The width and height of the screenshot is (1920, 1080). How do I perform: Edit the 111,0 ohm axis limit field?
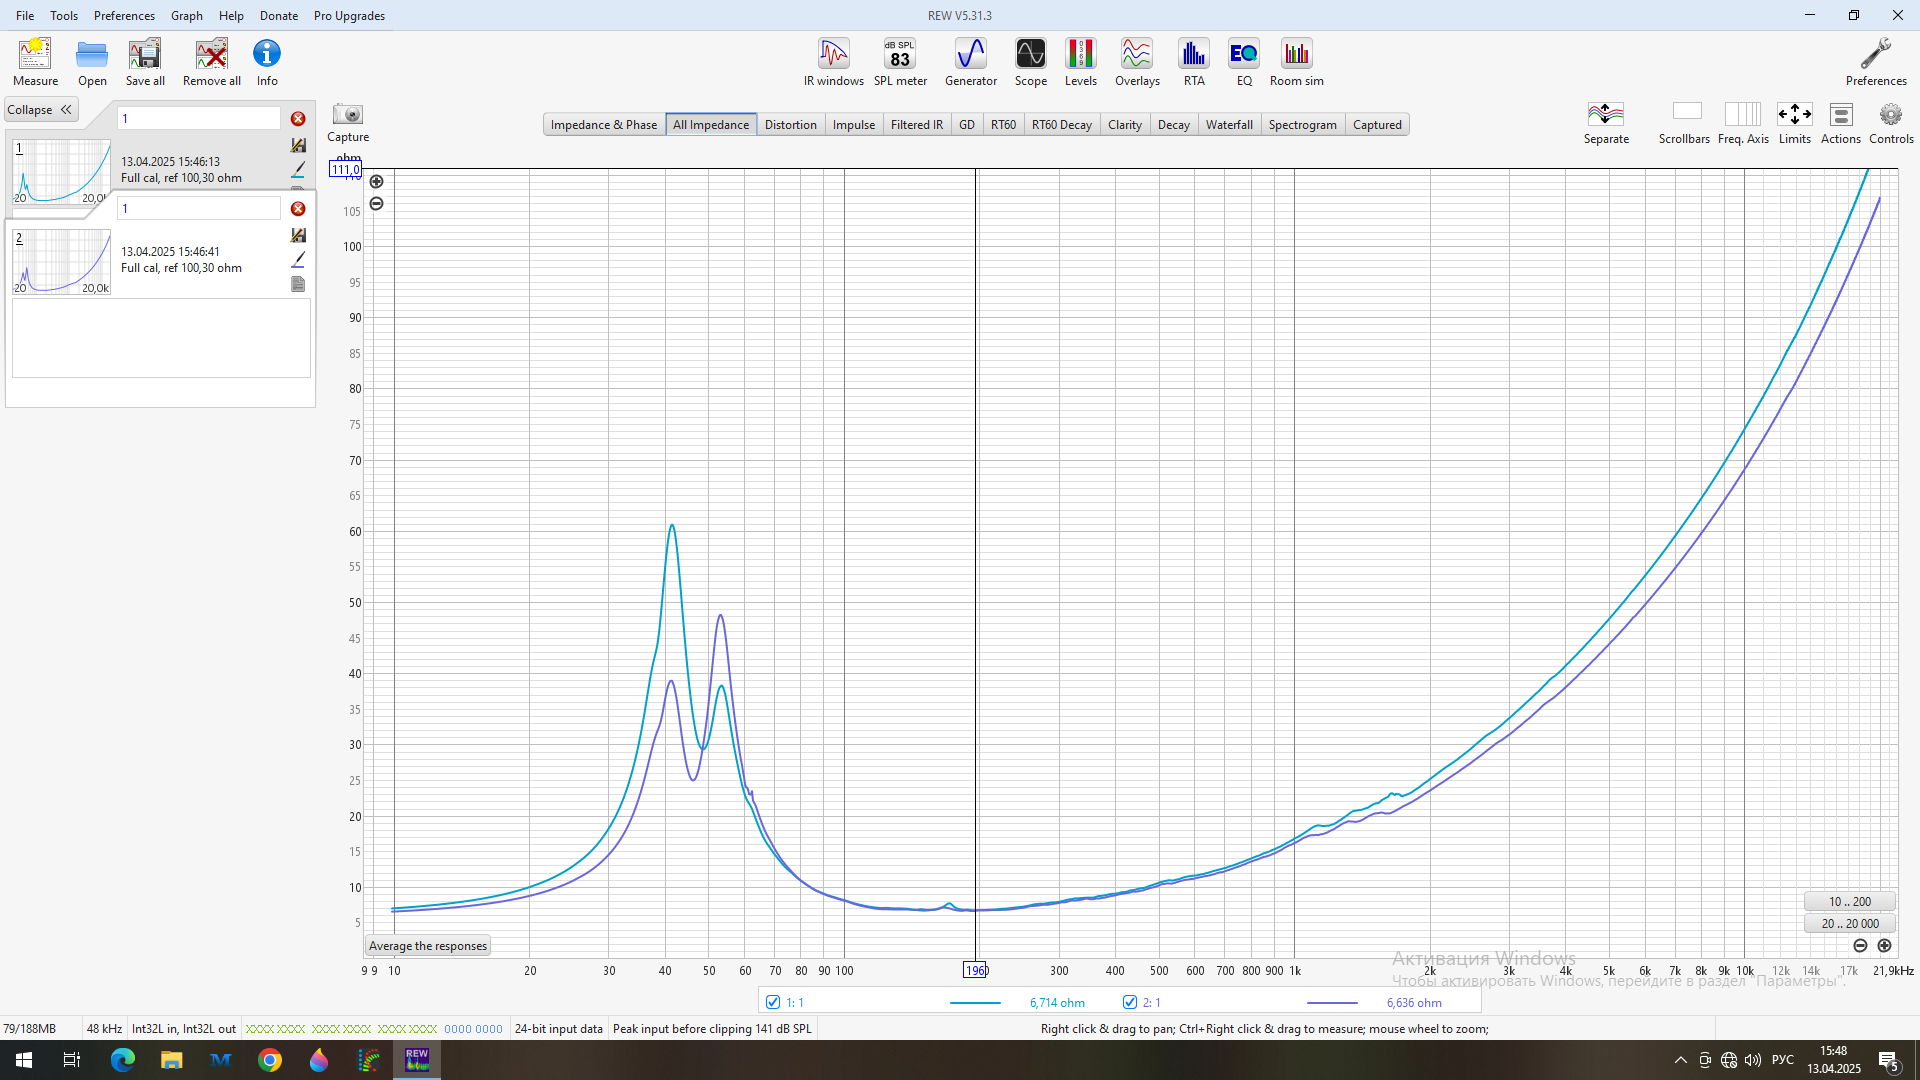coord(346,170)
